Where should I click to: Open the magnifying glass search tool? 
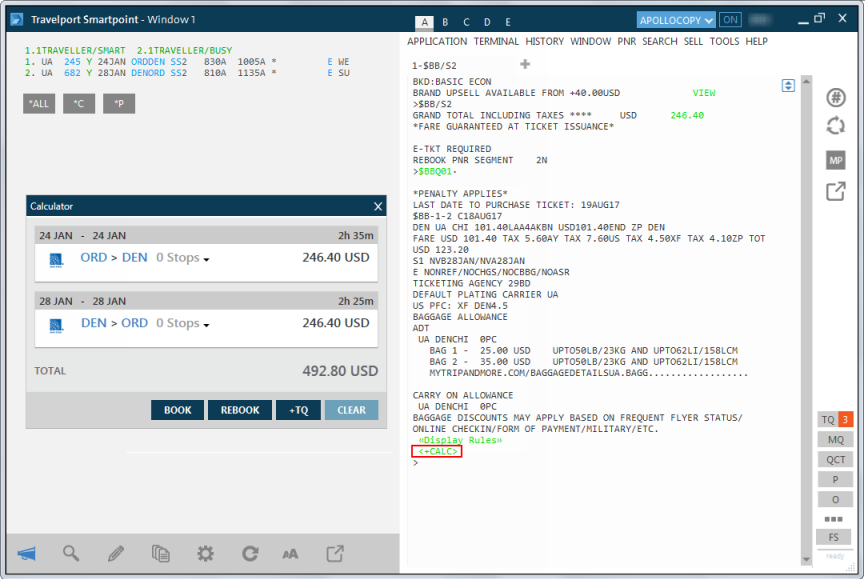coord(71,553)
